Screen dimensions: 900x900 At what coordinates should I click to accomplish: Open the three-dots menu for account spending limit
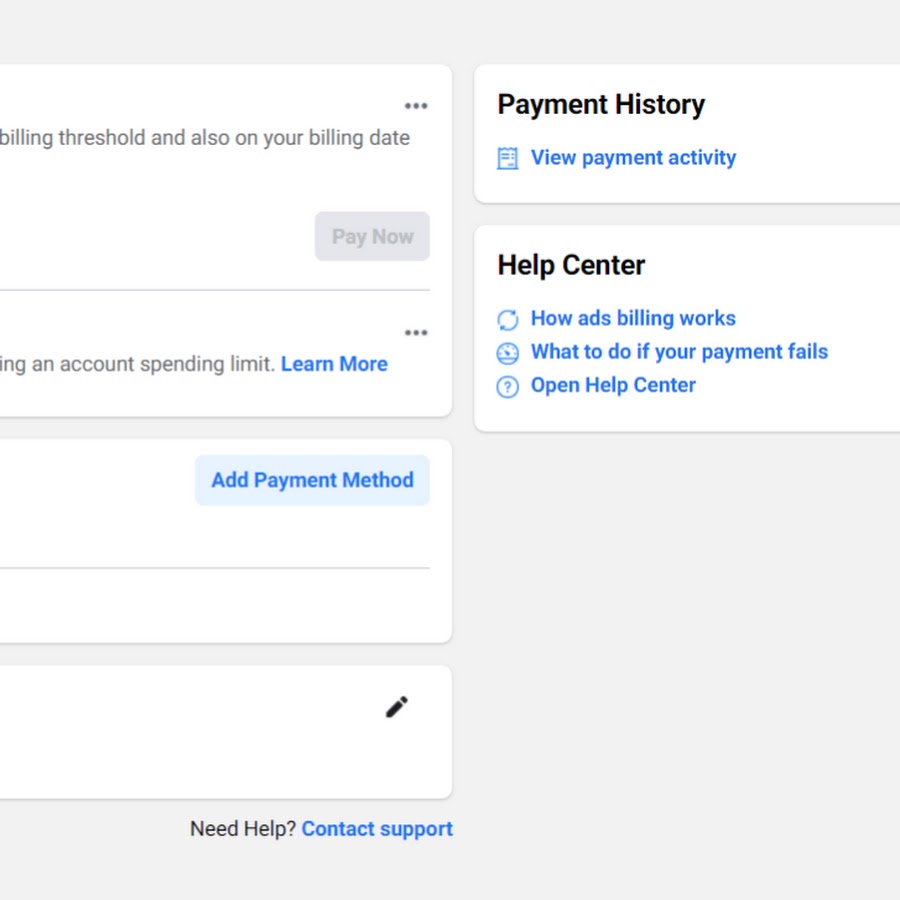pos(416,333)
